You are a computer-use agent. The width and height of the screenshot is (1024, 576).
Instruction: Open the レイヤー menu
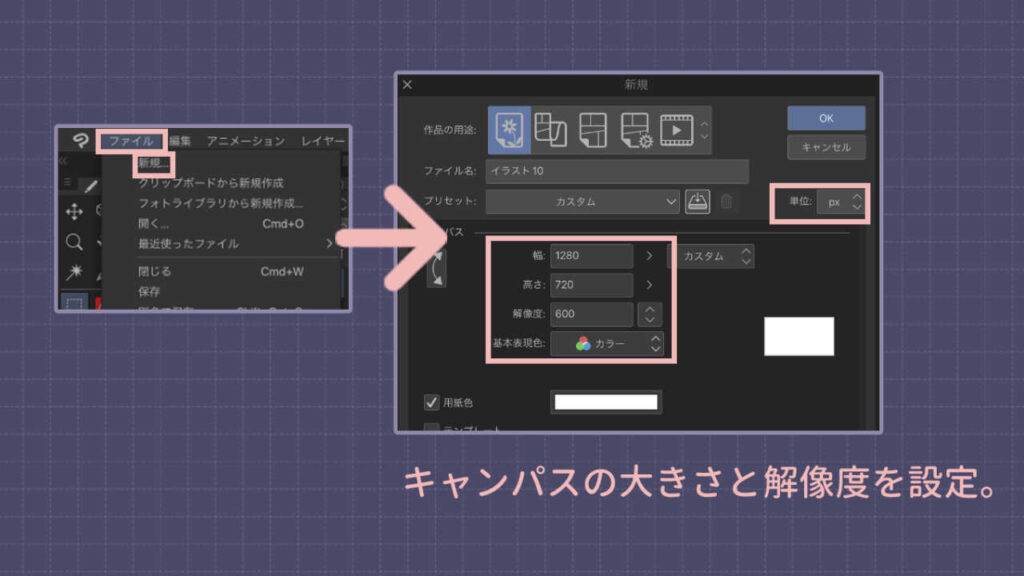pyautogui.click(x=323, y=140)
